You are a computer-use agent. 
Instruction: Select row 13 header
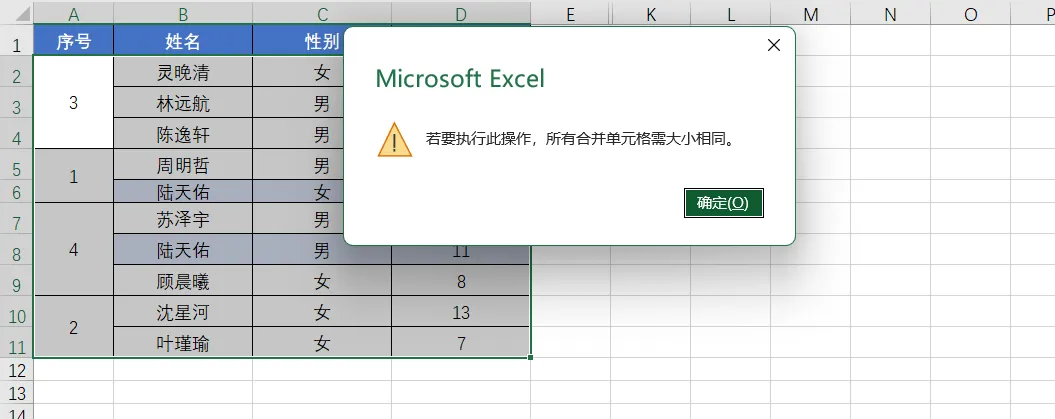(x=17, y=392)
